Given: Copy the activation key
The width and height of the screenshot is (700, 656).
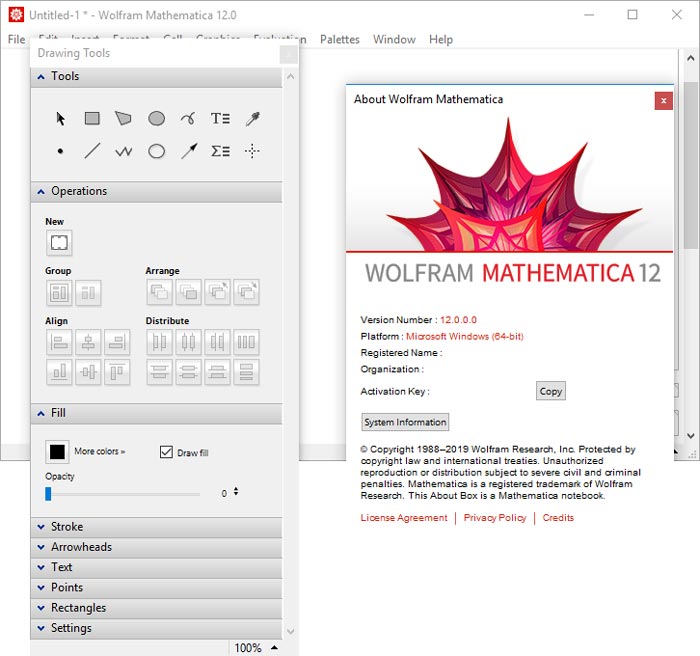Looking at the screenshot, I should pos(550,391).
